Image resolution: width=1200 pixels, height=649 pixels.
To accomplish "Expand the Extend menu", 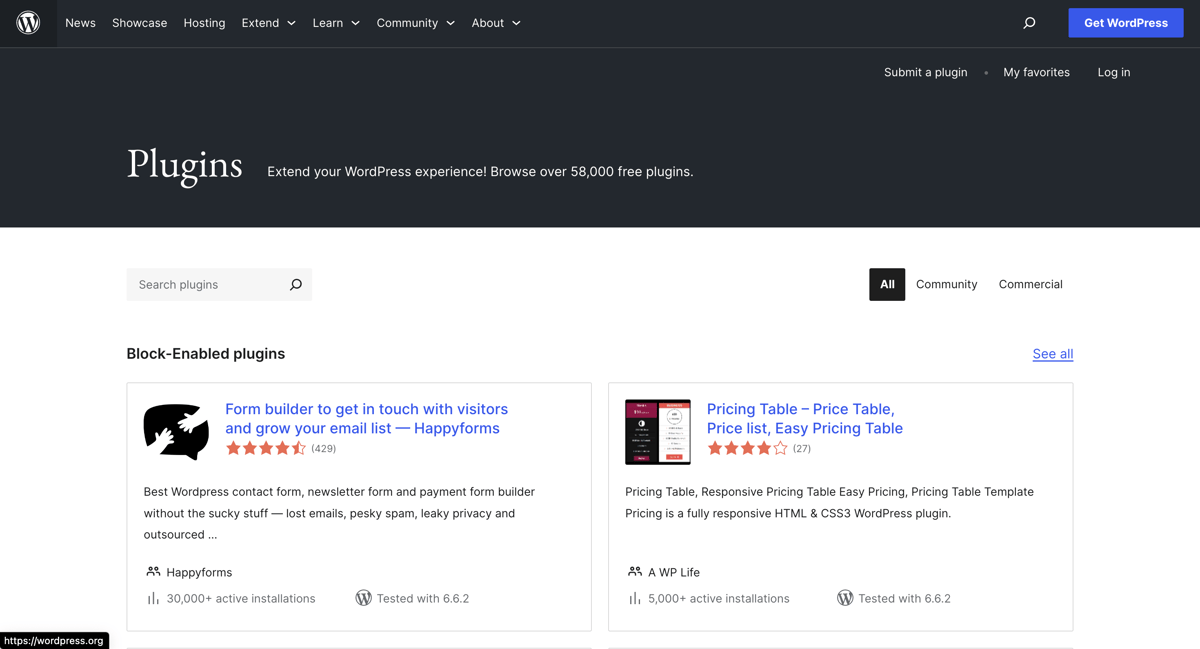I will coord(269,23).
